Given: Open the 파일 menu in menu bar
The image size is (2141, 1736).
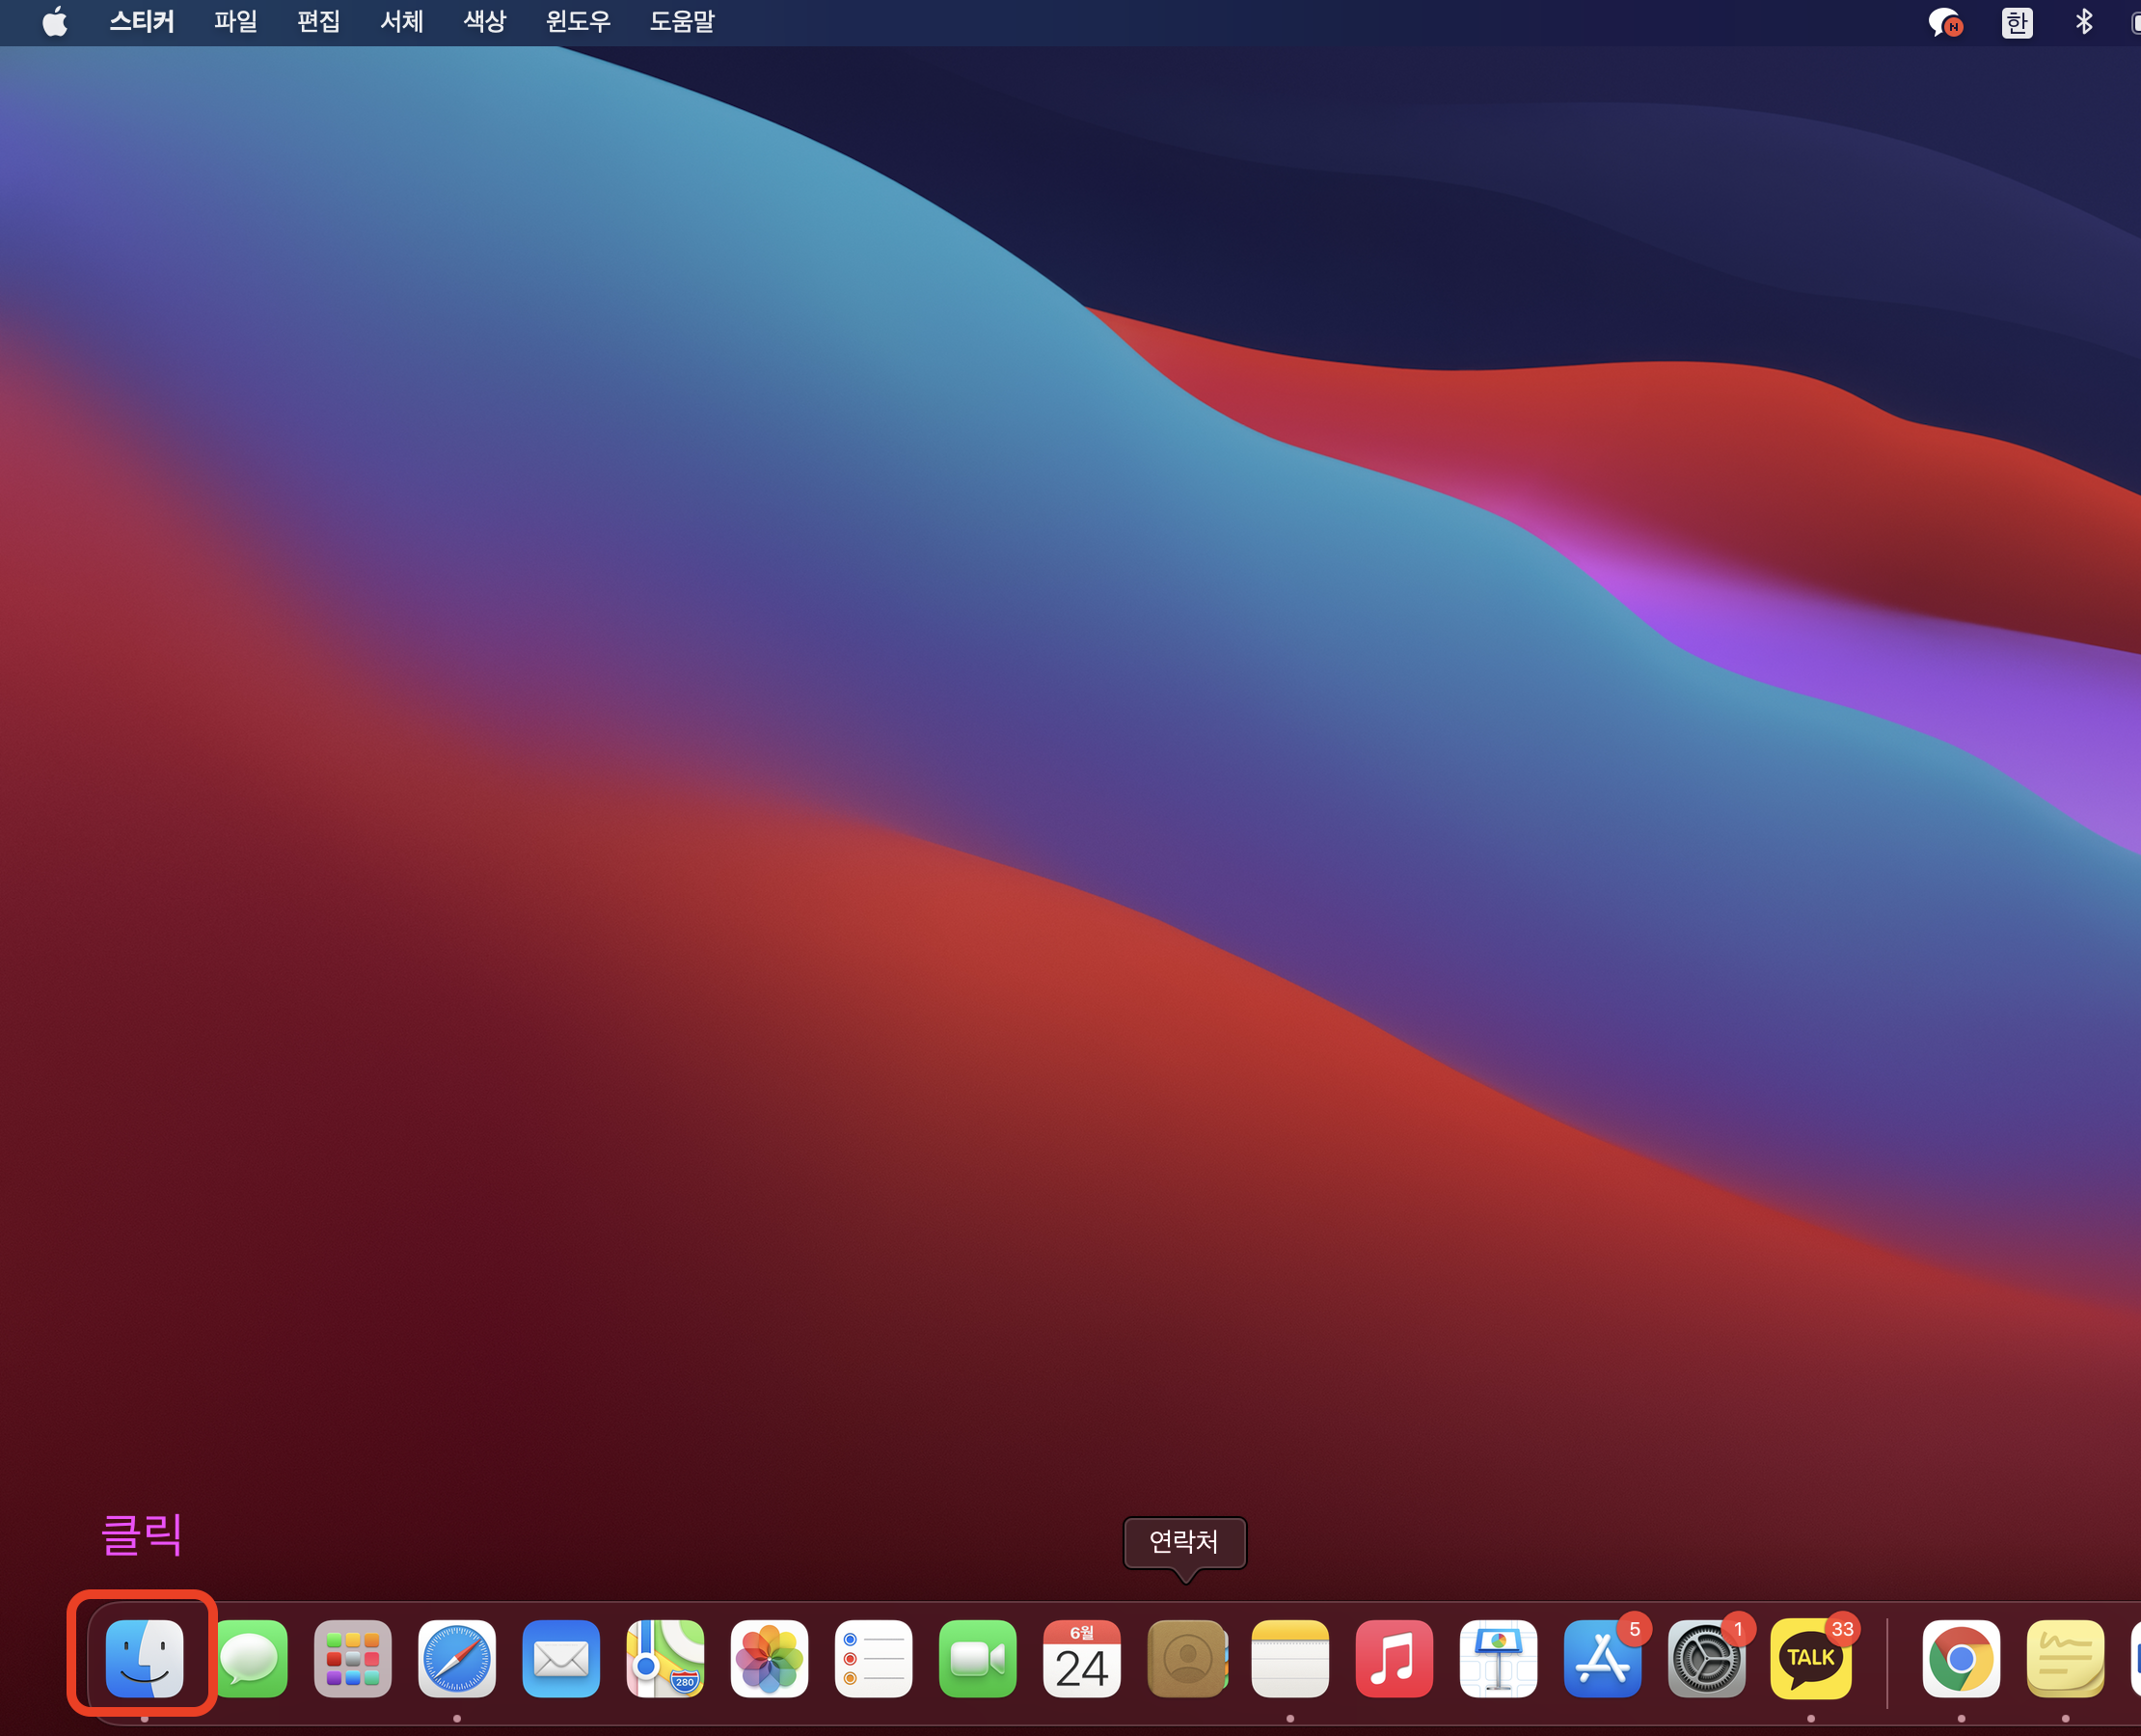Looking at the screenshot, I should coord(235,21).
